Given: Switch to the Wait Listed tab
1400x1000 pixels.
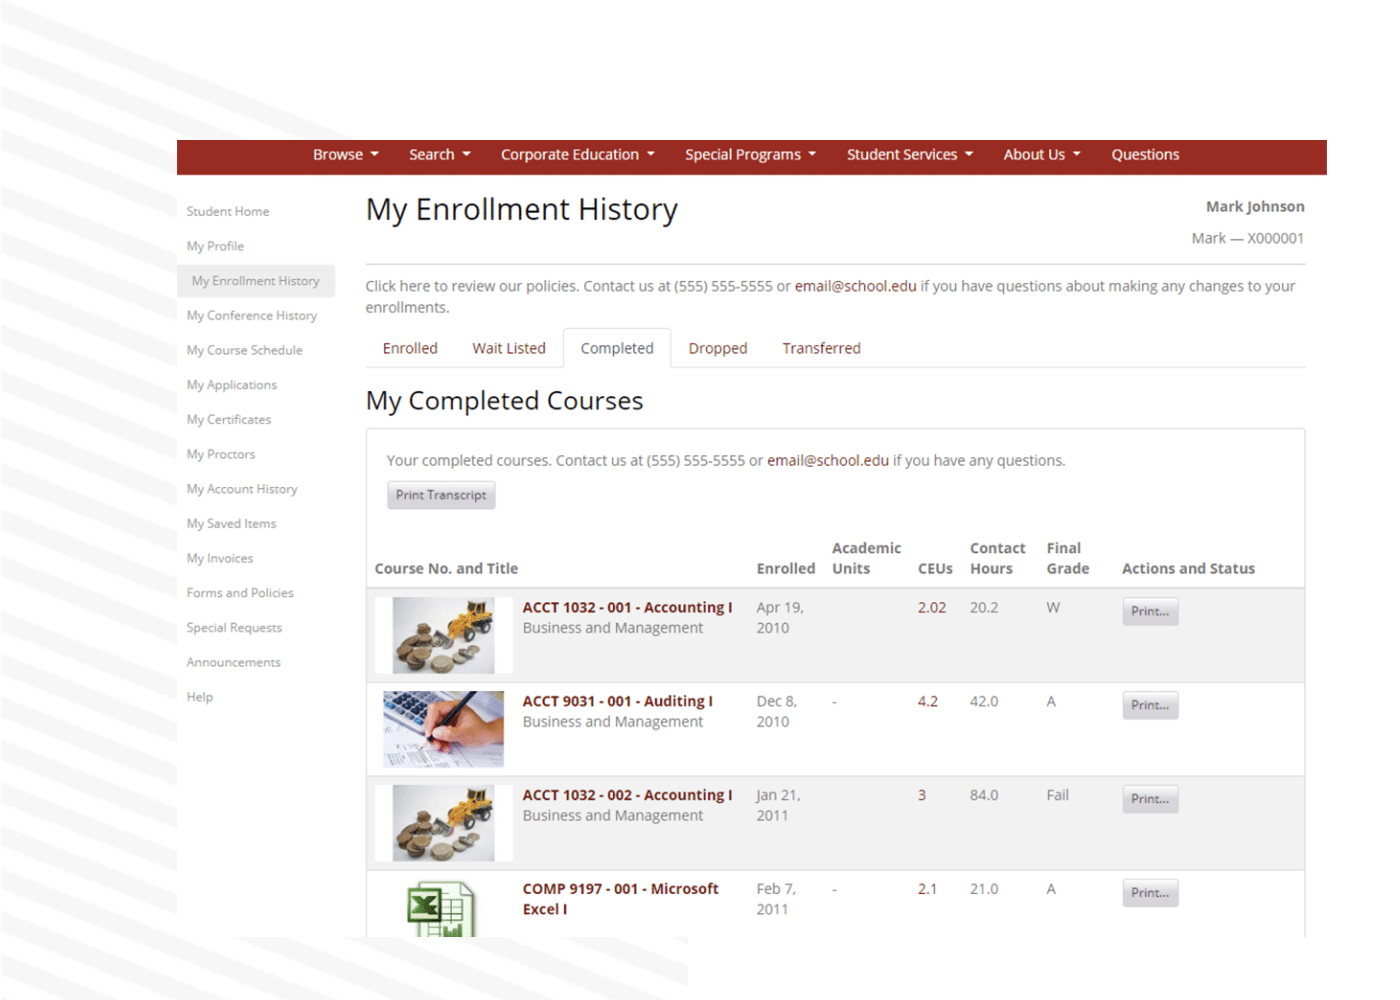Looking at the screenshot, I should click(x=509, y=348).
